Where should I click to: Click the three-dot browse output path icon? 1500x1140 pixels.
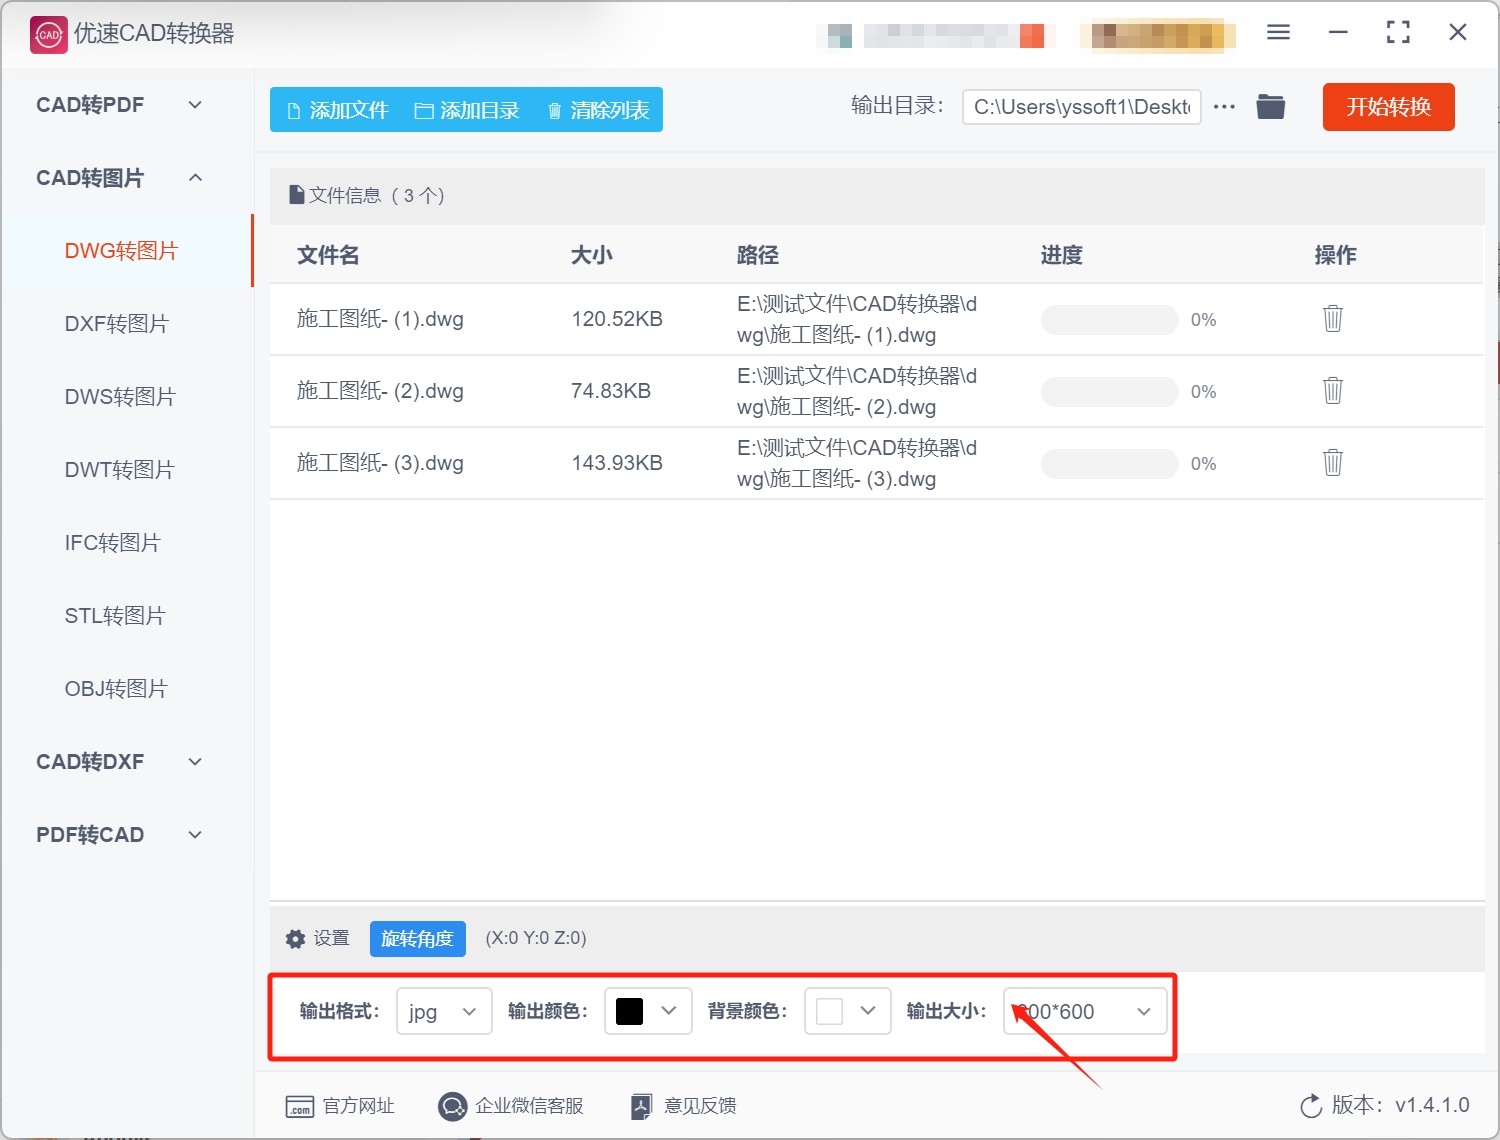click(x=1224, y=107)
